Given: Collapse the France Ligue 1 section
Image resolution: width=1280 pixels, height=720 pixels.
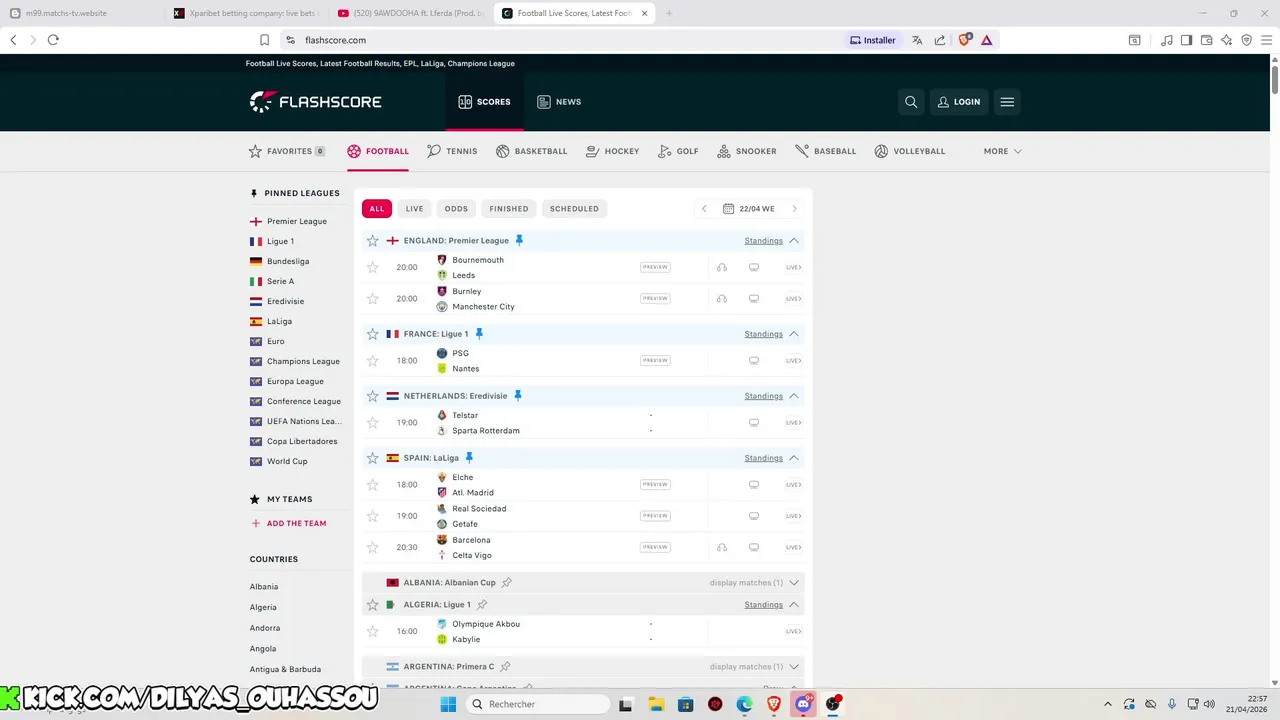Looking at the screenshot, I should (794, 334).
